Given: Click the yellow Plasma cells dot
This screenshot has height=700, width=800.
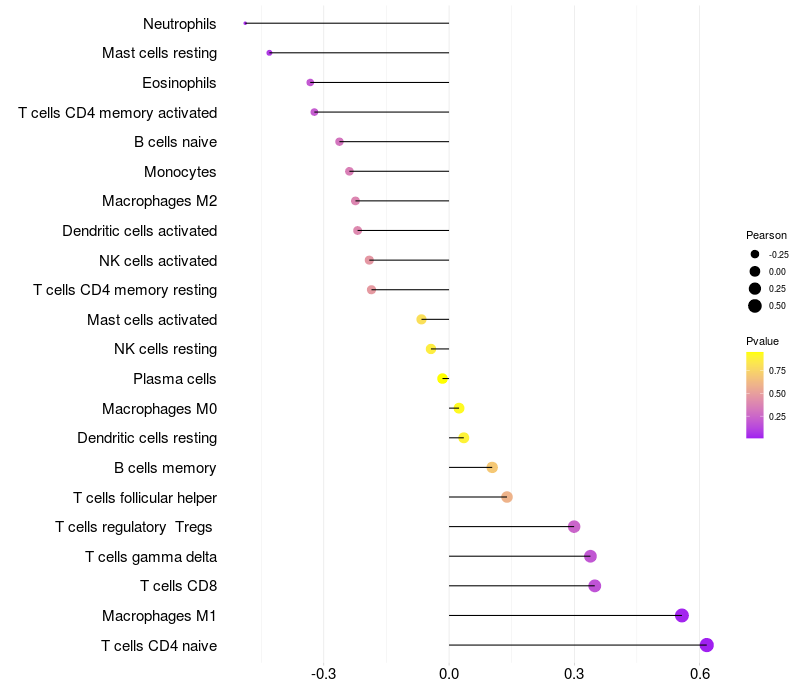Looking at the screenshot, I should [x=442, y=378].
